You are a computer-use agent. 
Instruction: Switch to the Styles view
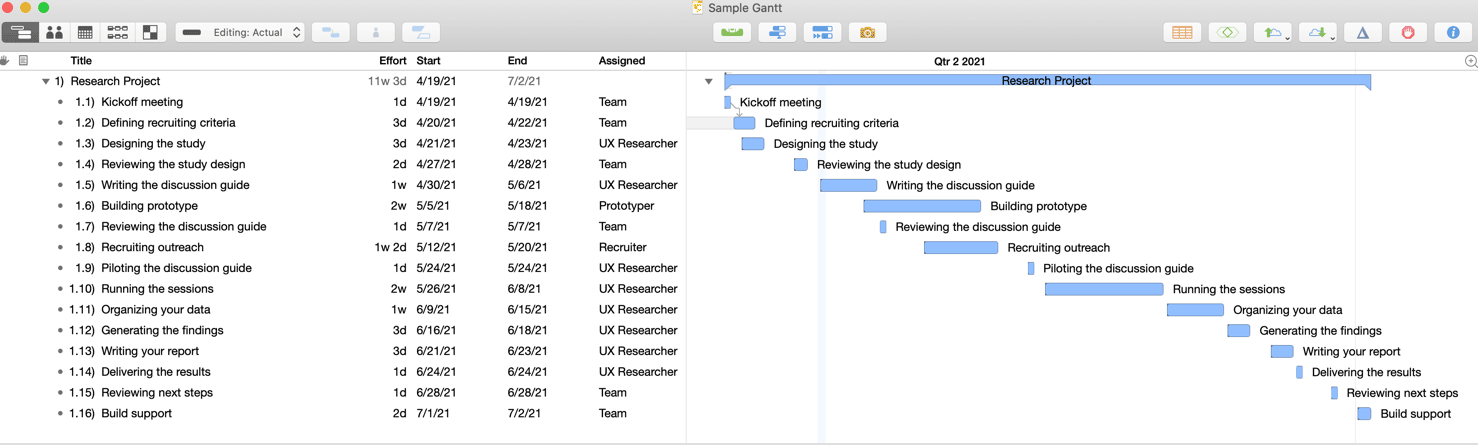coord(150,33)
